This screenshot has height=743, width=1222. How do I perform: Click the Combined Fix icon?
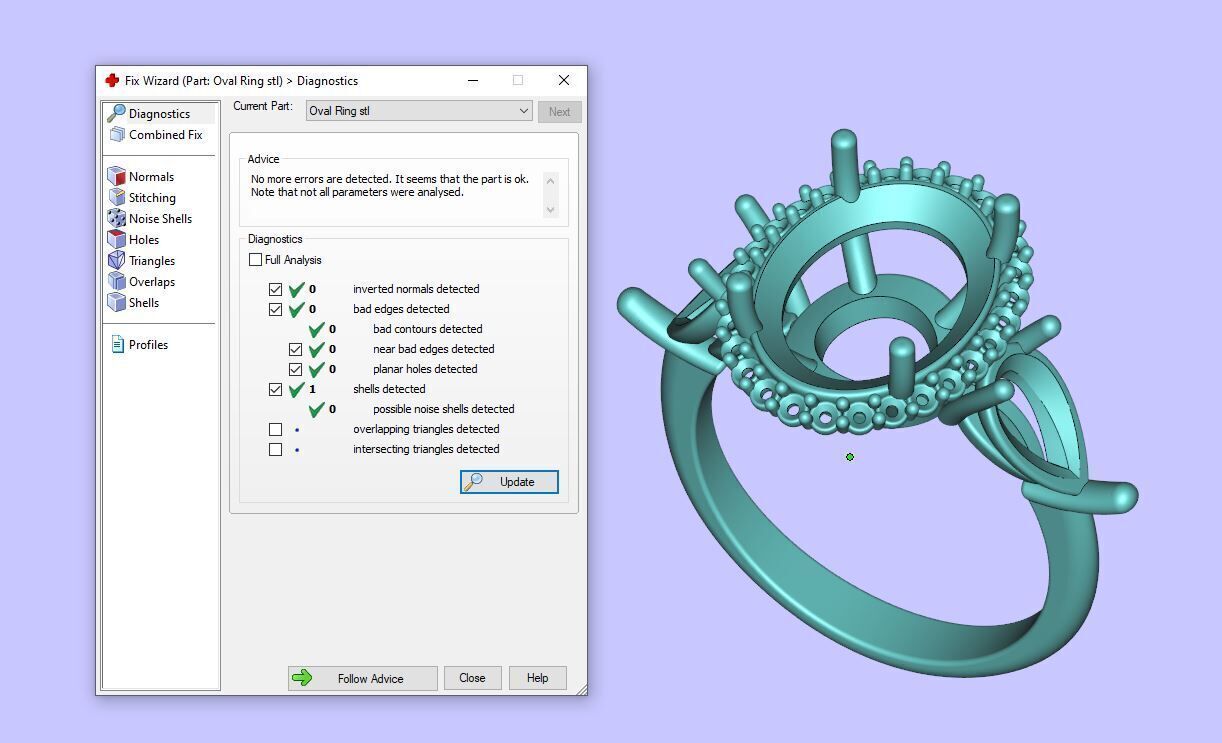coord(117,134)
